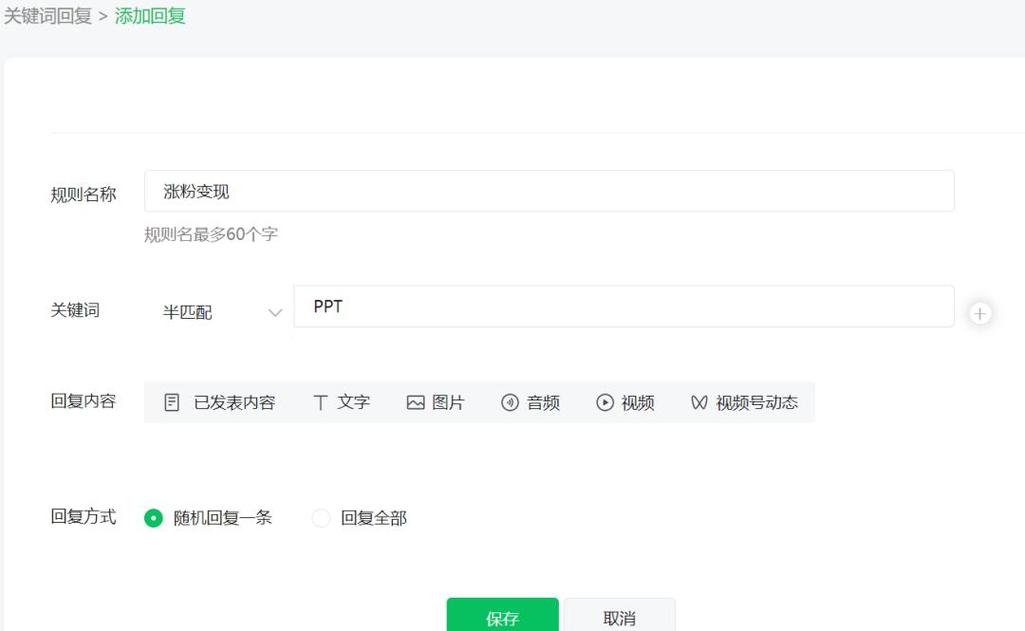This screenshot has height=631, width=1025.
Task: Pick the 音频 audio reply option
Action: (530, 402)
